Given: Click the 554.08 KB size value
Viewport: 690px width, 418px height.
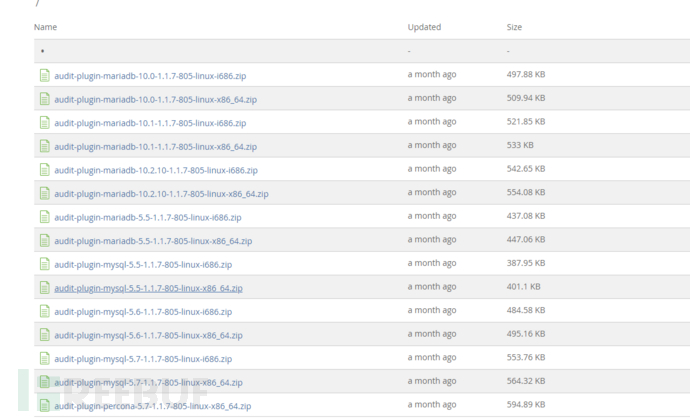Looking at the screenshot, I should click(526, 192).
